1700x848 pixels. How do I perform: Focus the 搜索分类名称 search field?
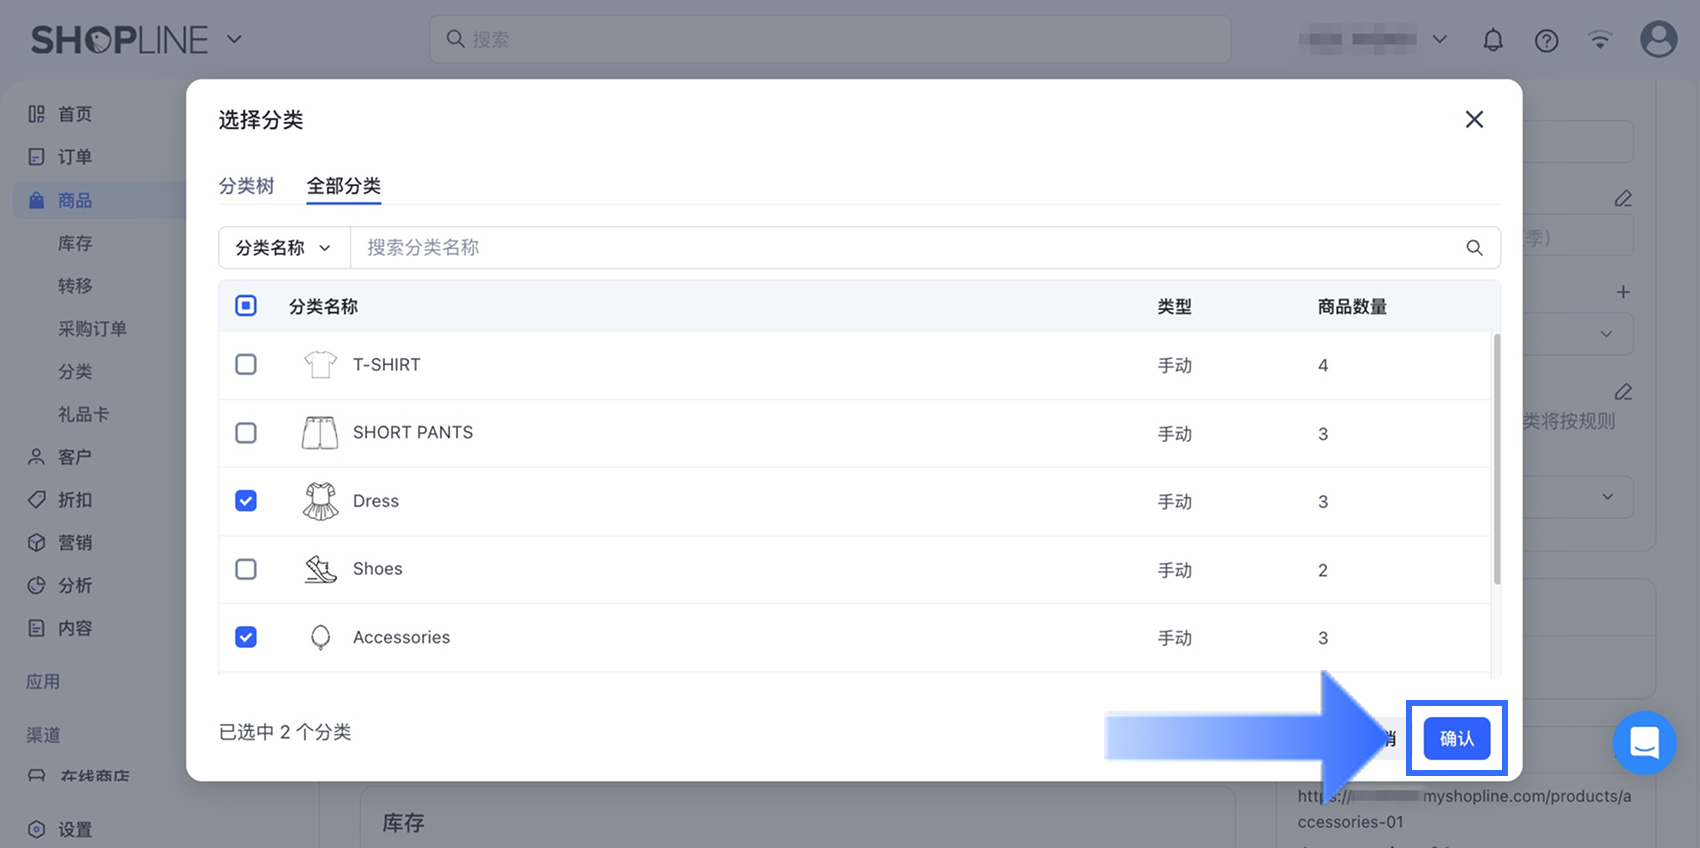[x=900, y=248]
